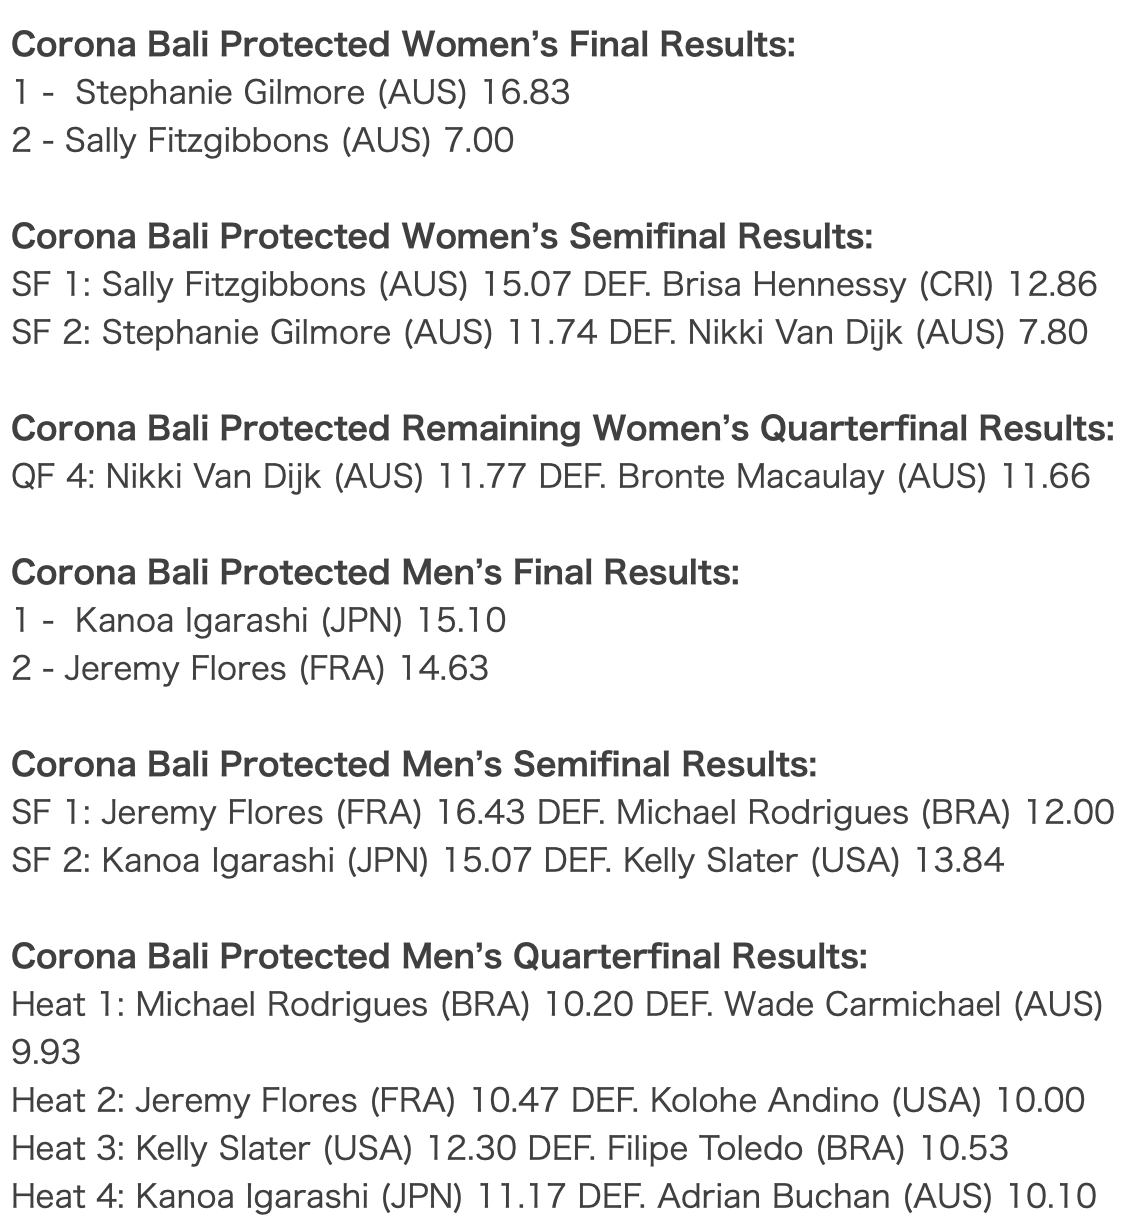Select SF 1 Flores vs Michael Rodrigues line
1132x1226 pixels.
[x=563, y=813]
